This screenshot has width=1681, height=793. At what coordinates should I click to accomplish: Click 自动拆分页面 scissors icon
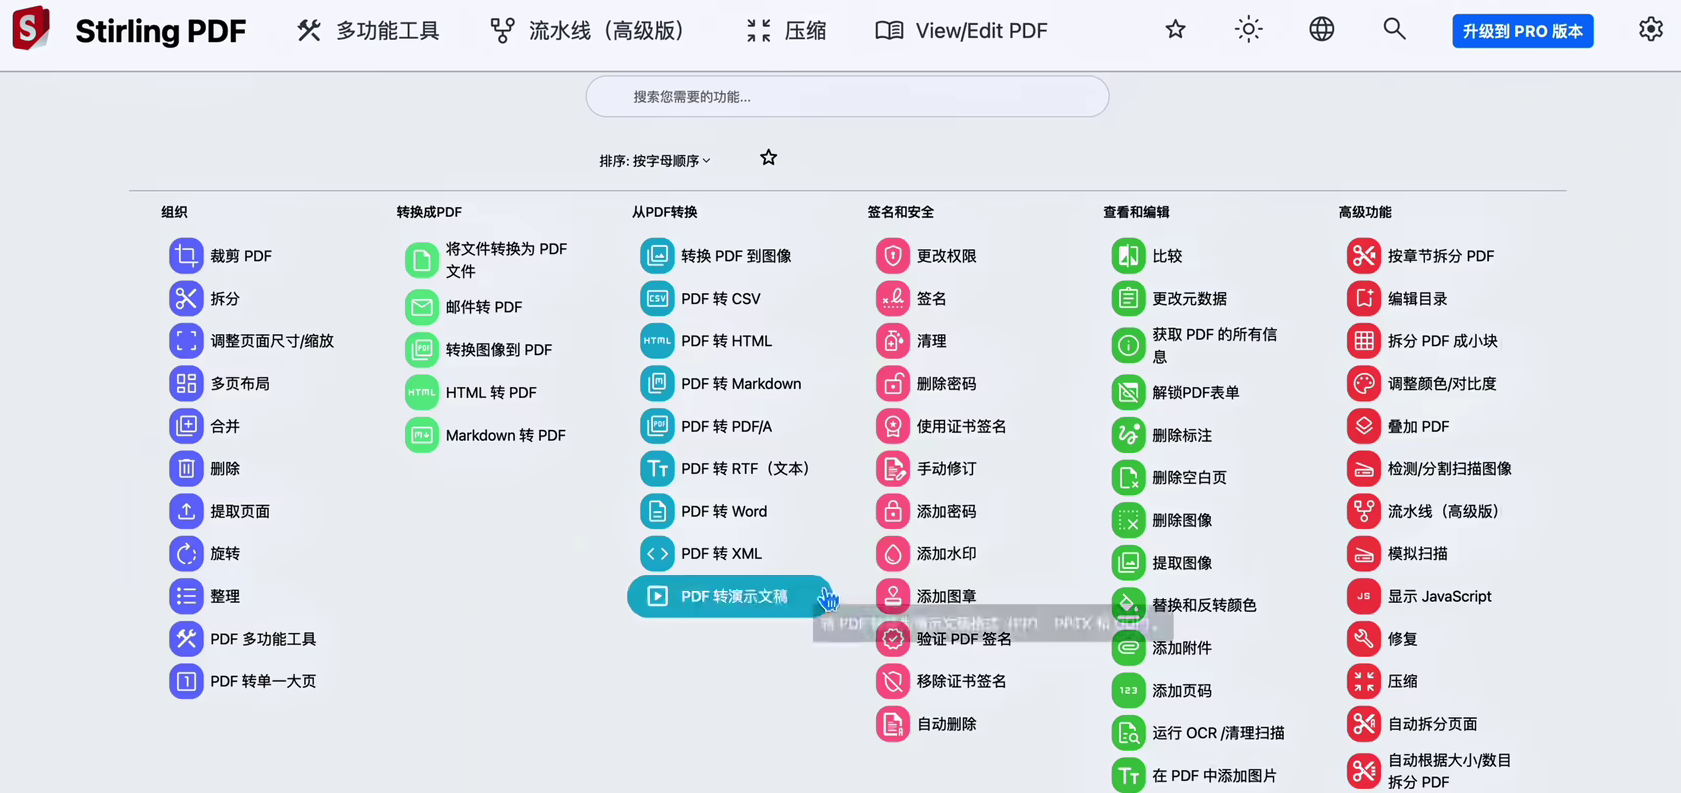coord(1364,724)
